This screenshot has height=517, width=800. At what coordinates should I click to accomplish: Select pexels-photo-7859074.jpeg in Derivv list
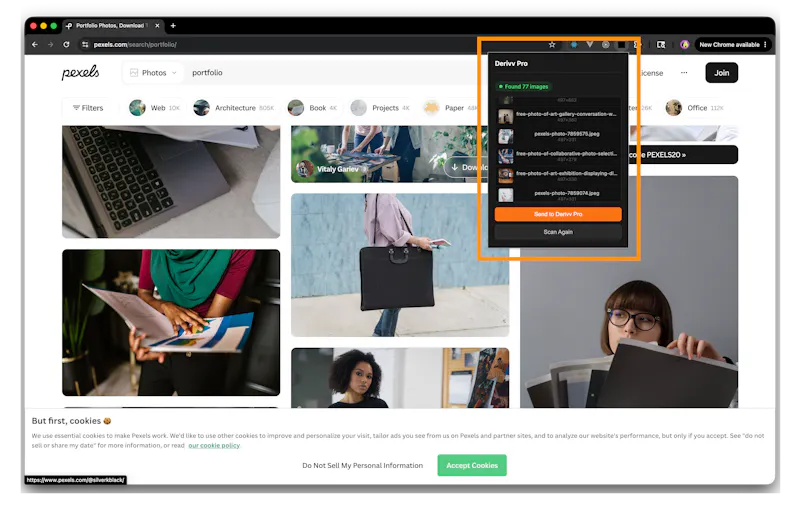click(x=558, y=195)
